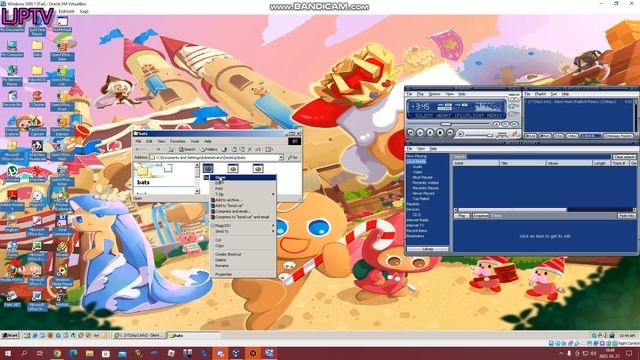Click Winamp's Play button
The width and height of the screenshot is (640, 360).
pos(420,133)
